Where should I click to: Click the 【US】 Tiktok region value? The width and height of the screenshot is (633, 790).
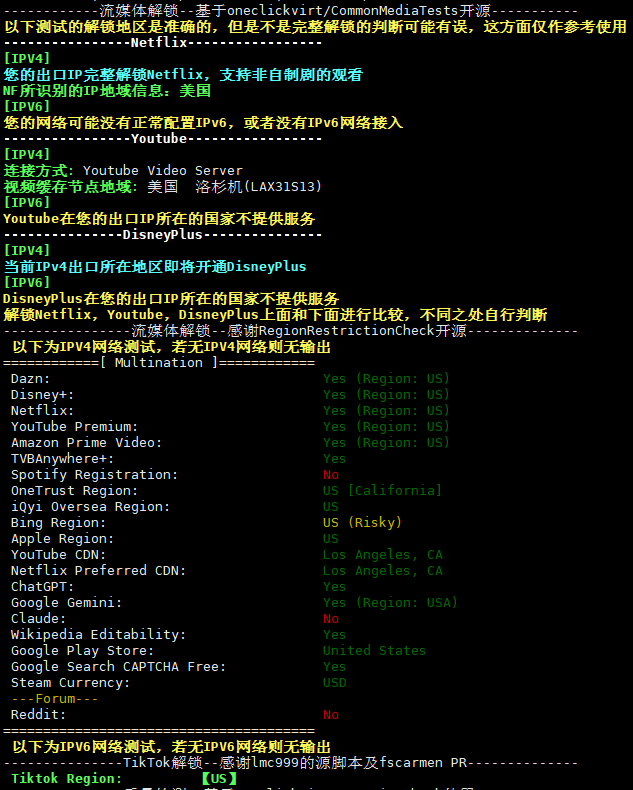coord(218,779)
